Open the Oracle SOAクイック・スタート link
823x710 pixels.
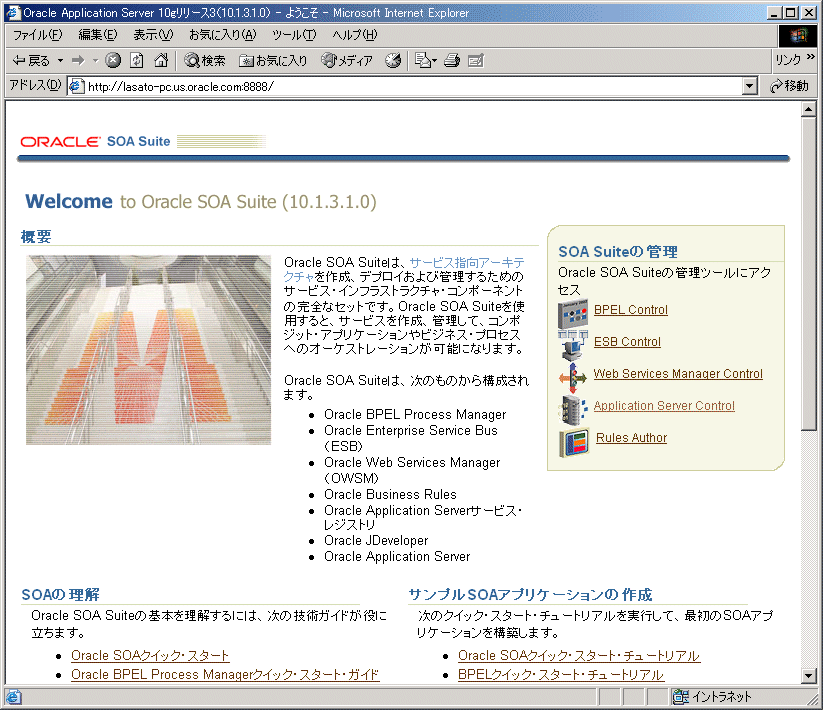pos(150,656)
